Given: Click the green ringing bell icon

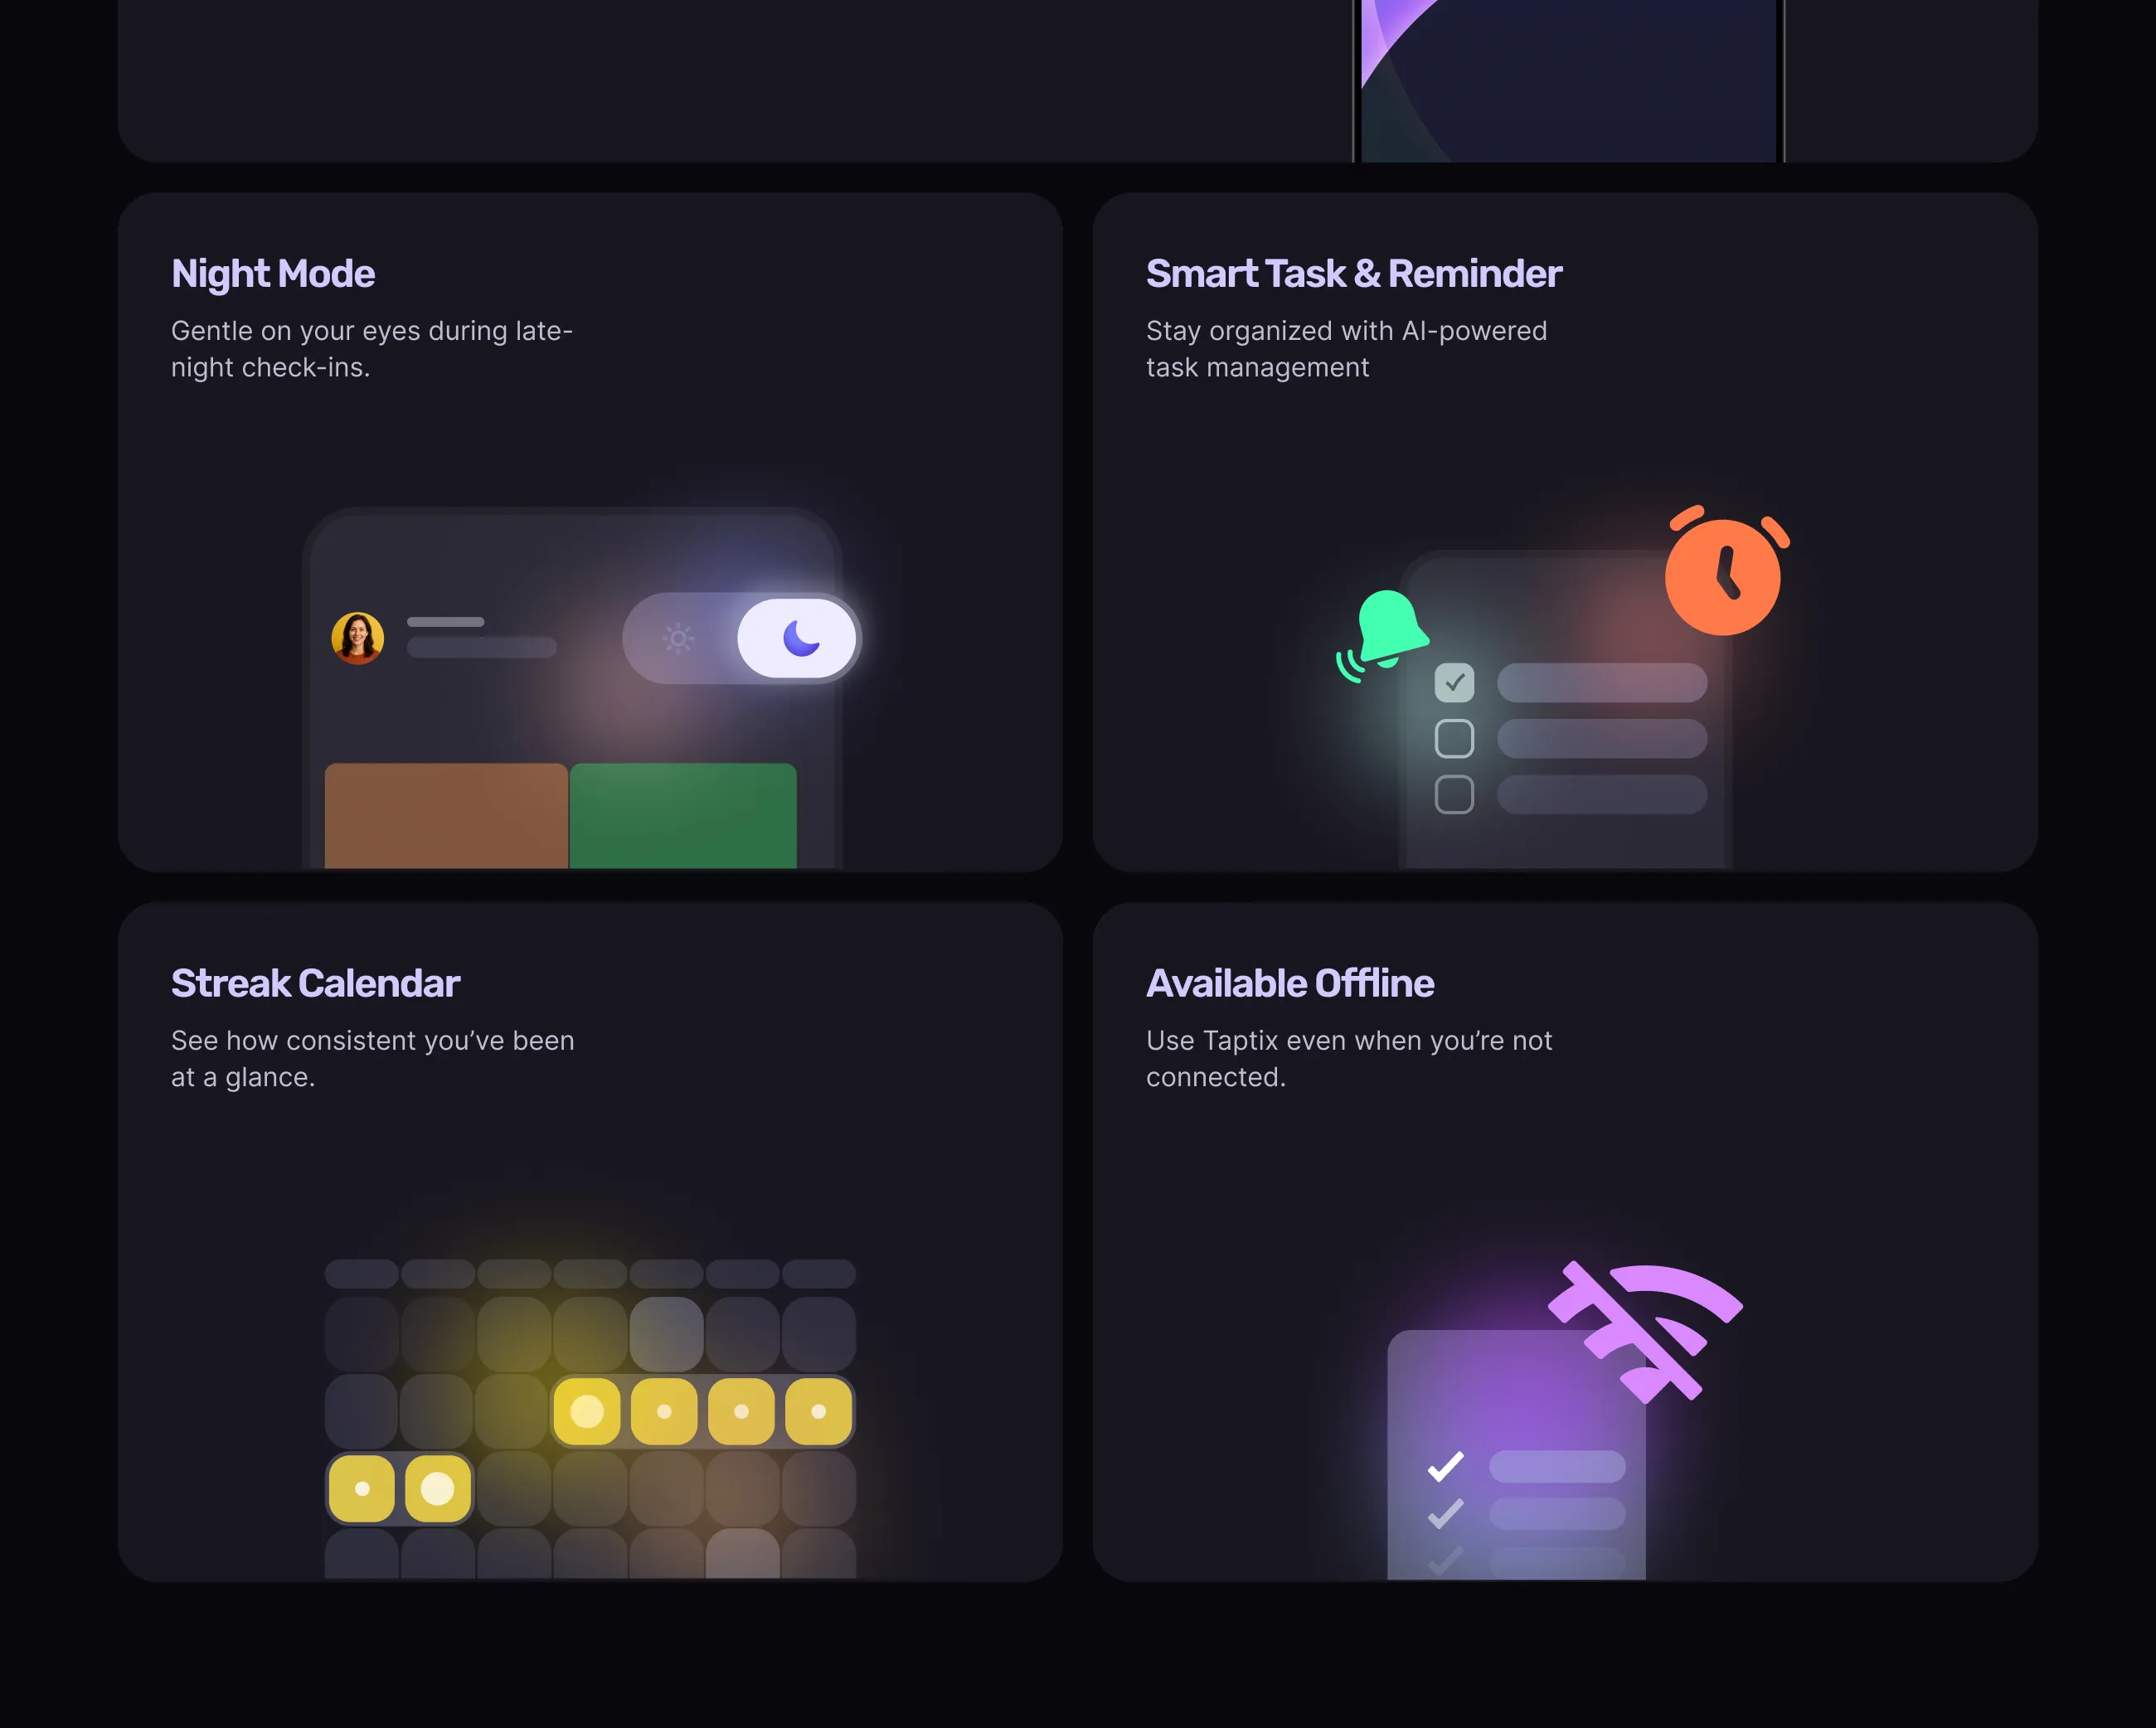Looking at the screenshot, I should [1383, 635].
